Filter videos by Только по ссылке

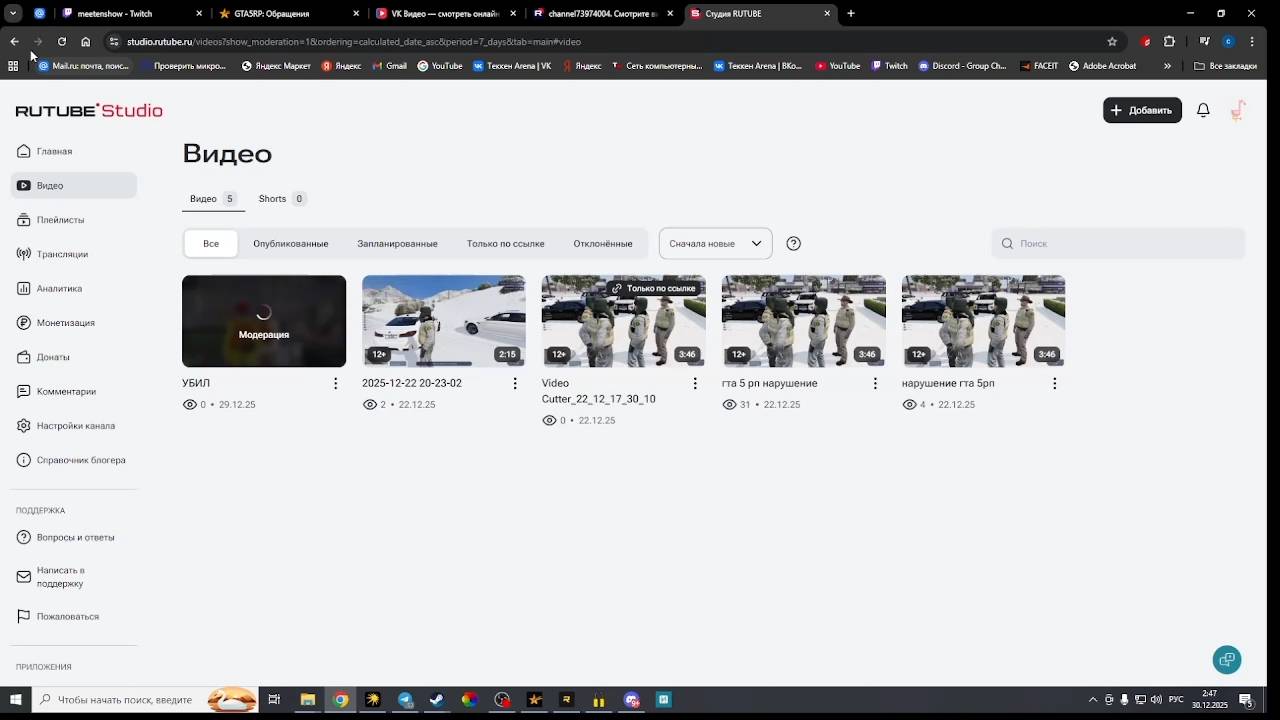click(x=505, y=244)
